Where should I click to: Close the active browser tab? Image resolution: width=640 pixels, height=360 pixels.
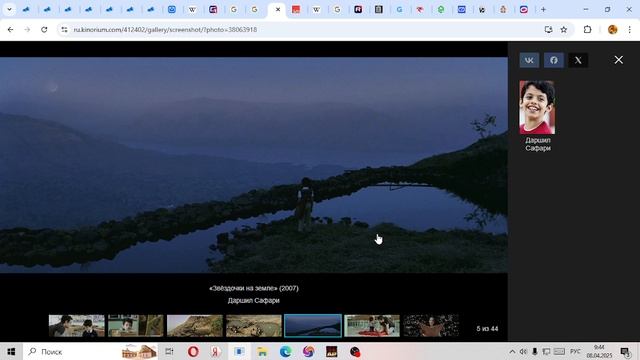(x=278, y=9)
